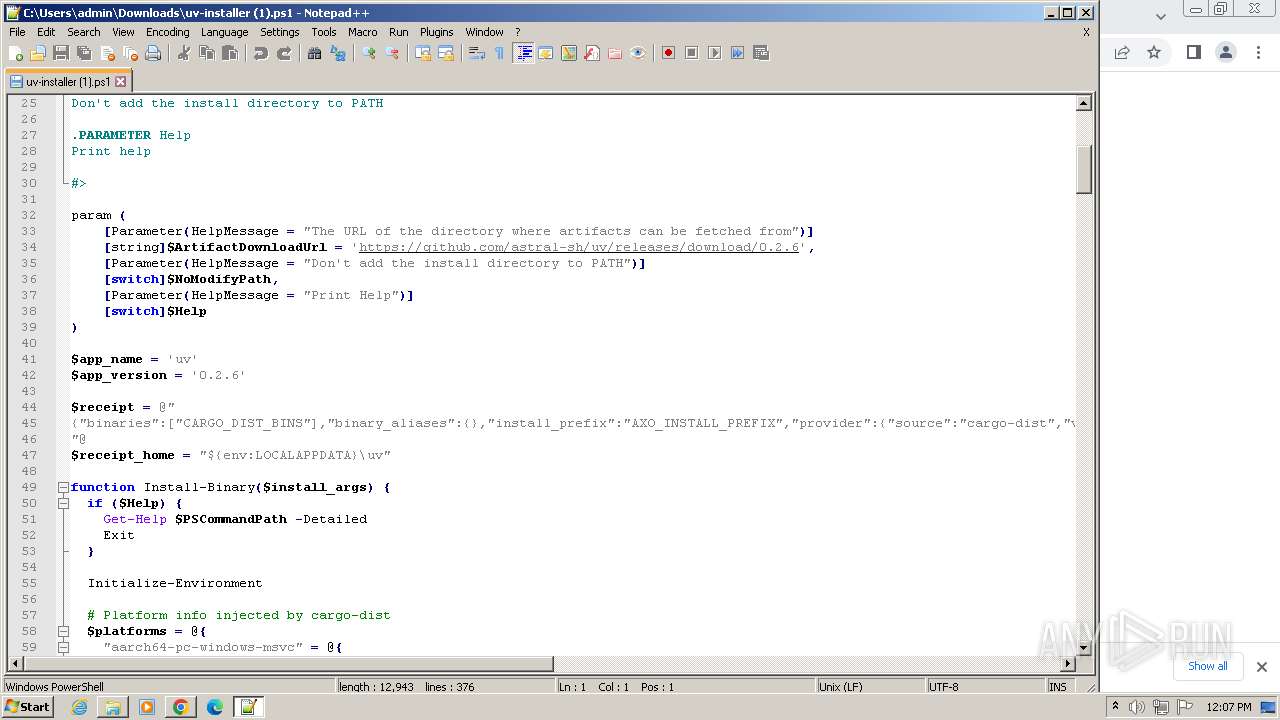Start macro recording with red dot
The image size is (1280, 720).
[x=668, y=53]
